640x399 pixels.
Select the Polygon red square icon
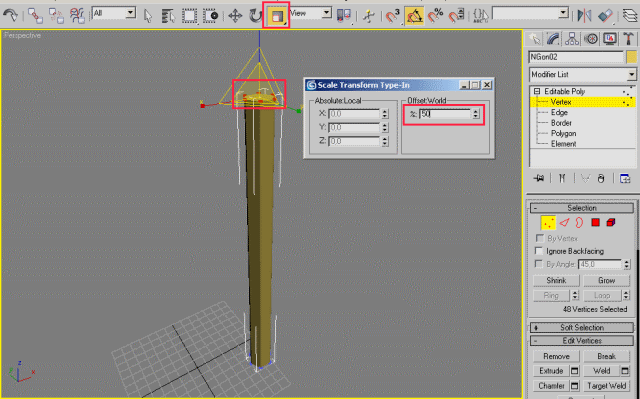[596, 223]
